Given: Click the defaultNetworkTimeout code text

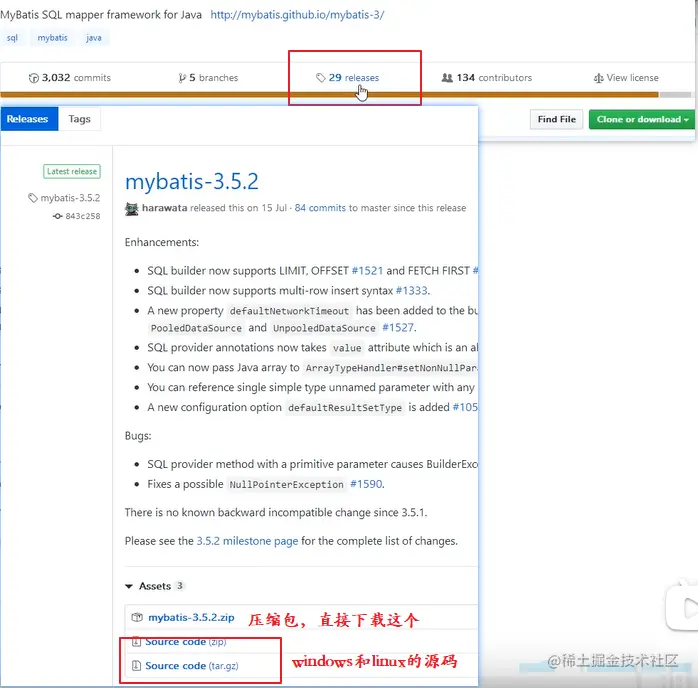Looking at the screenshot, I should [x=289, y=311].
